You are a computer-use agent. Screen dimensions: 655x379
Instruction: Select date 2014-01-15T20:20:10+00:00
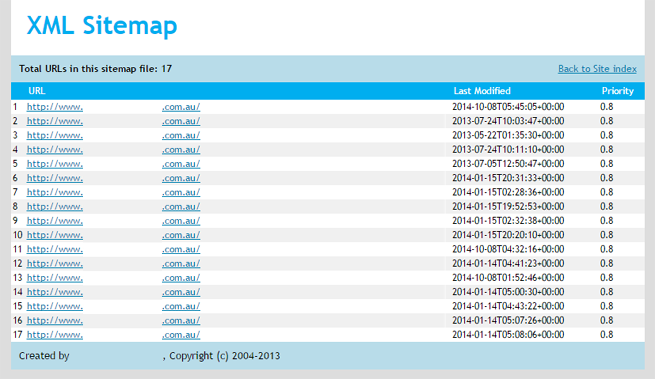pyautogui.click(x=508, y=235)
